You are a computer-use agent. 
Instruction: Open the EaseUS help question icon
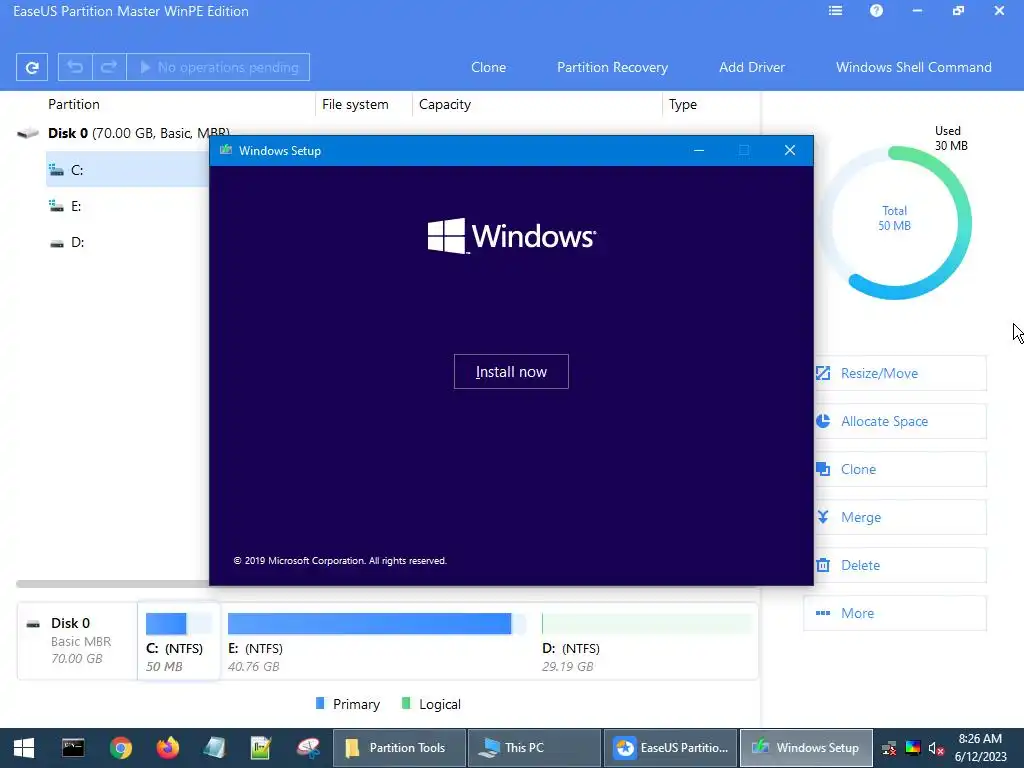click(x=876, y=11)
